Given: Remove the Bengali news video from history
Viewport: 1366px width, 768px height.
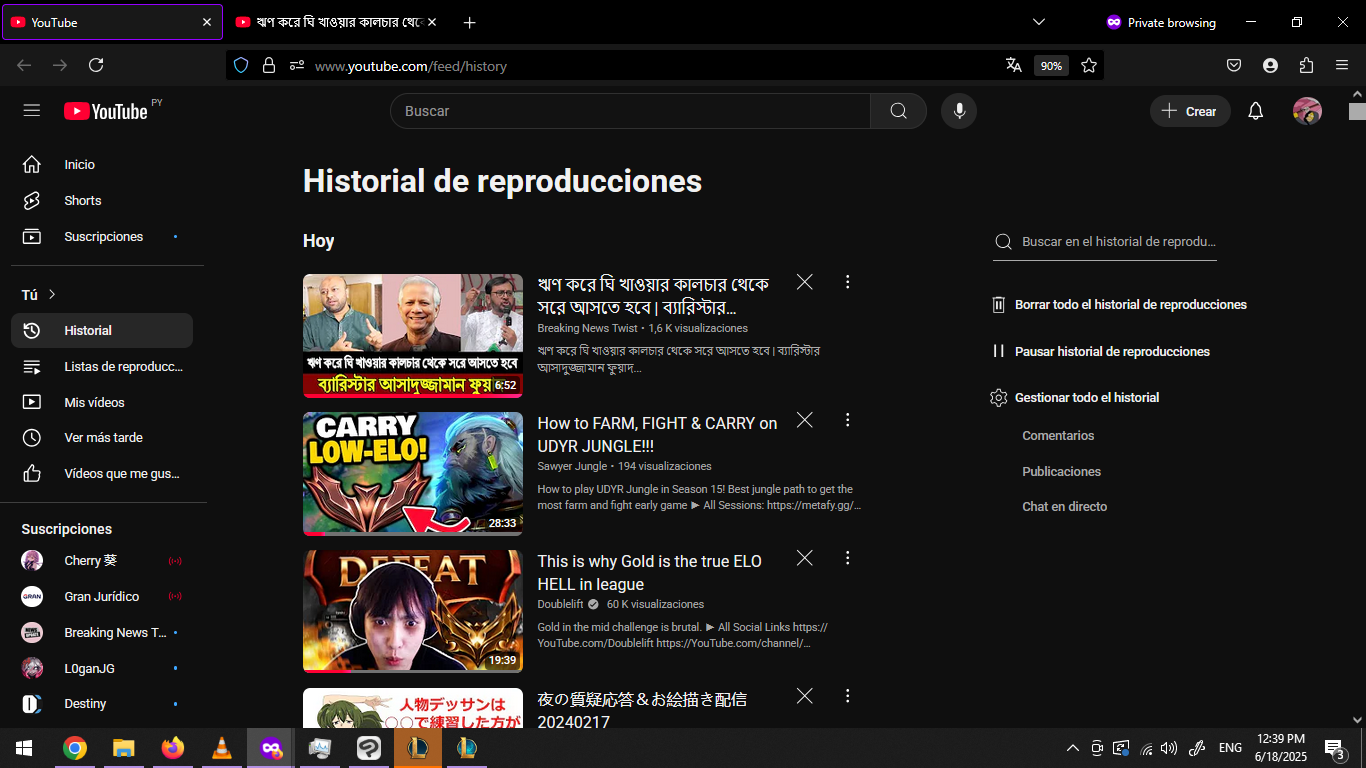Looking at the screenshot, I should tap(805, 282).
